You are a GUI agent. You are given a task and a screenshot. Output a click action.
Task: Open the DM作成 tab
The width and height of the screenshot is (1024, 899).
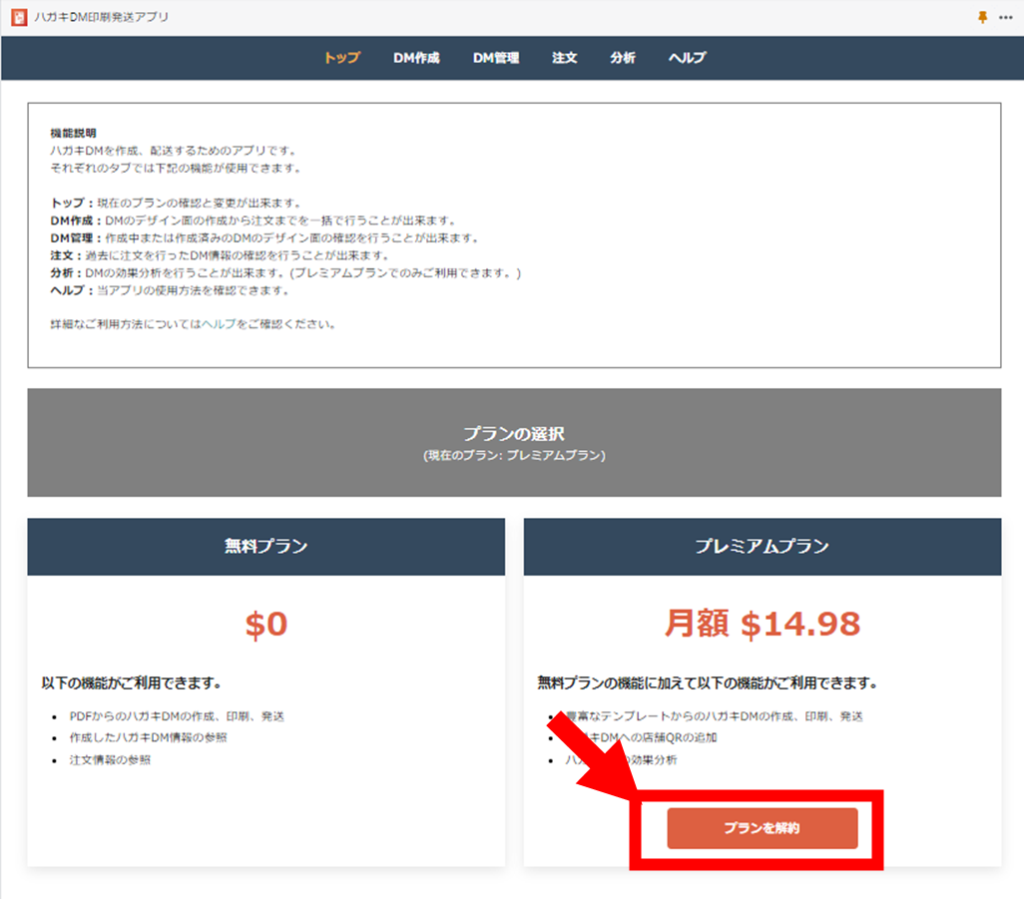tap(416, 58)
